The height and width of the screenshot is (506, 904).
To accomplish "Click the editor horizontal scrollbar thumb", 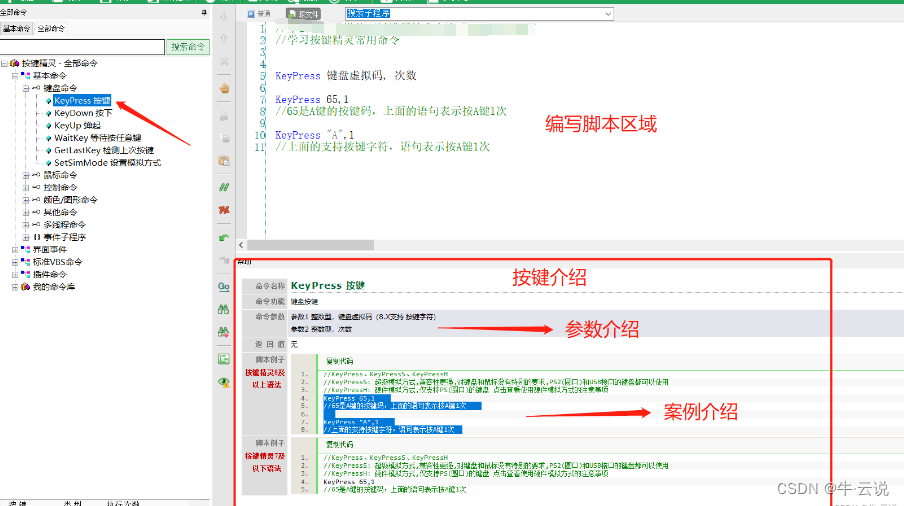I will [310, 245].
